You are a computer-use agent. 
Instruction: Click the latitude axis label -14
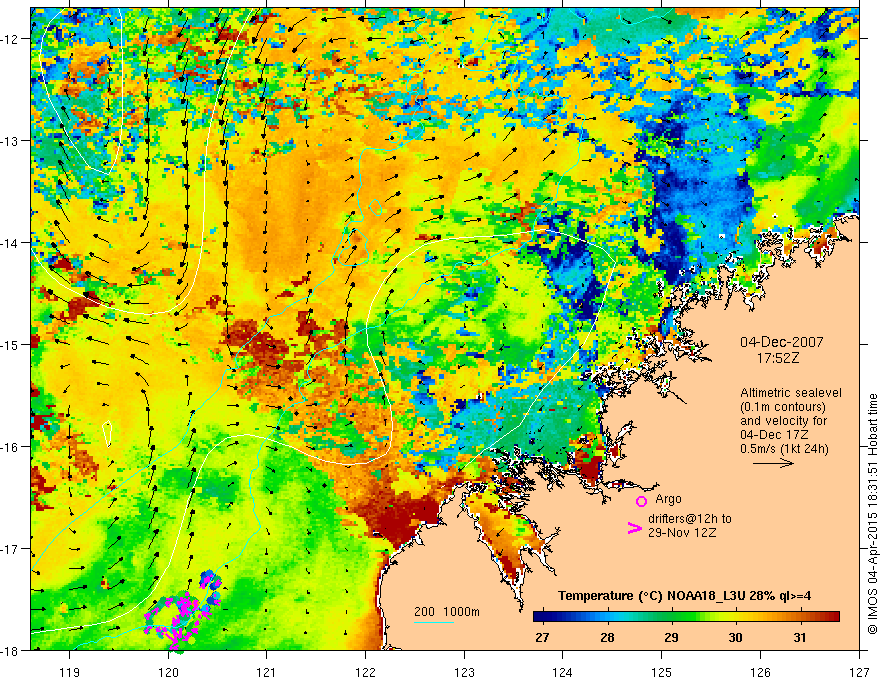pos(10,243)
